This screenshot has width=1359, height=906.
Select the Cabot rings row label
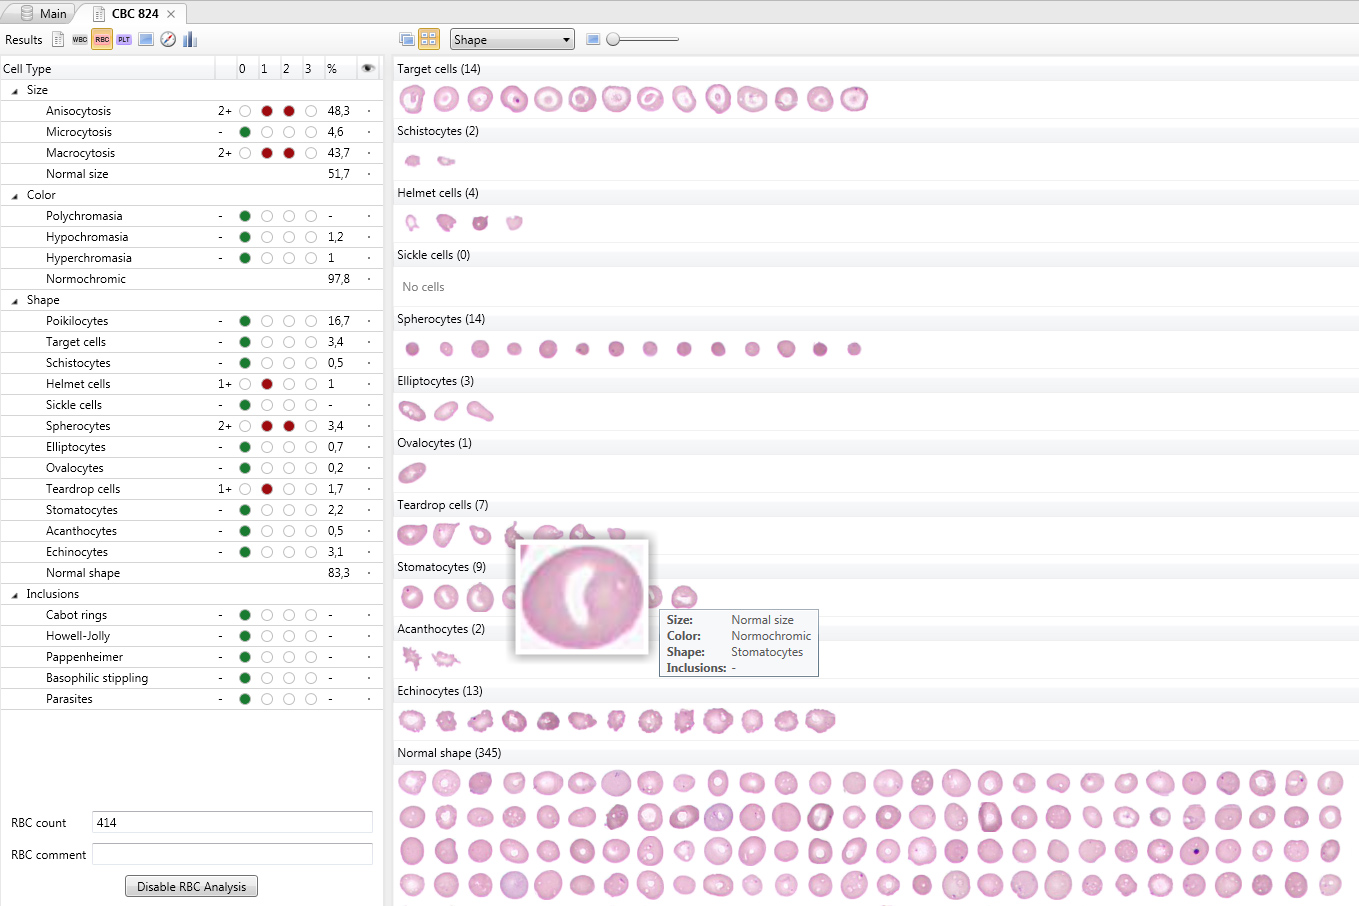(x=76, y=615)
